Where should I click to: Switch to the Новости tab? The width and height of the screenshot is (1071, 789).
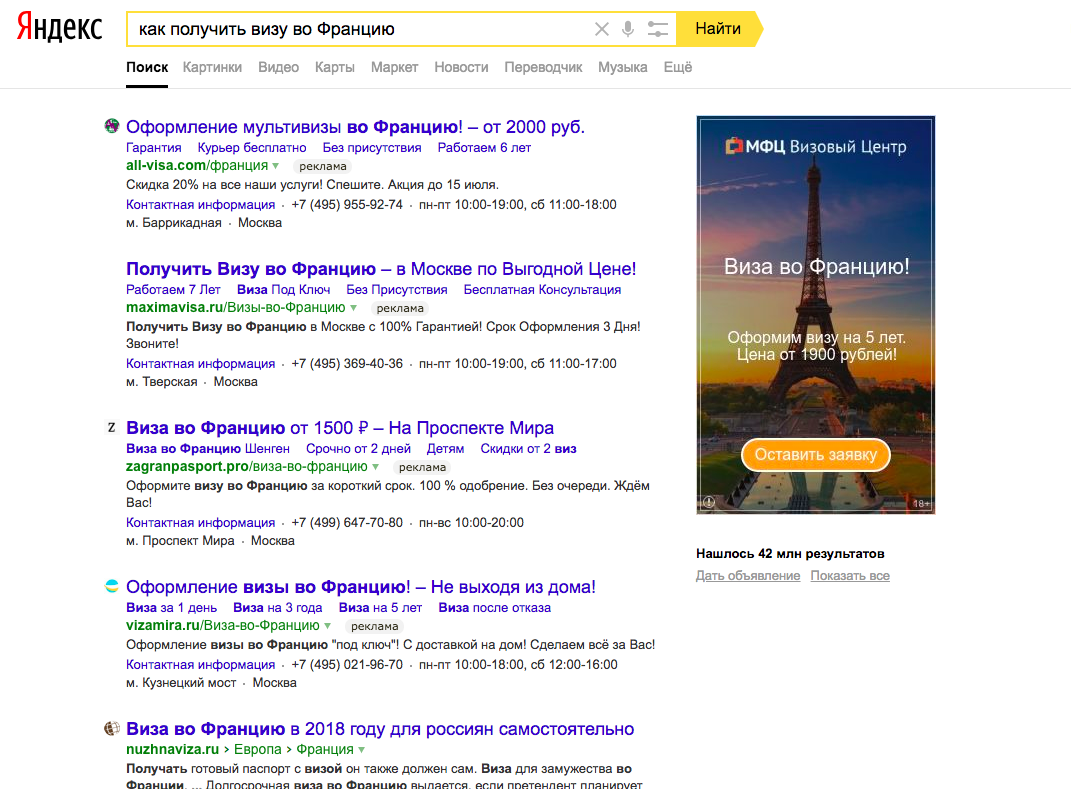[461, 67]
